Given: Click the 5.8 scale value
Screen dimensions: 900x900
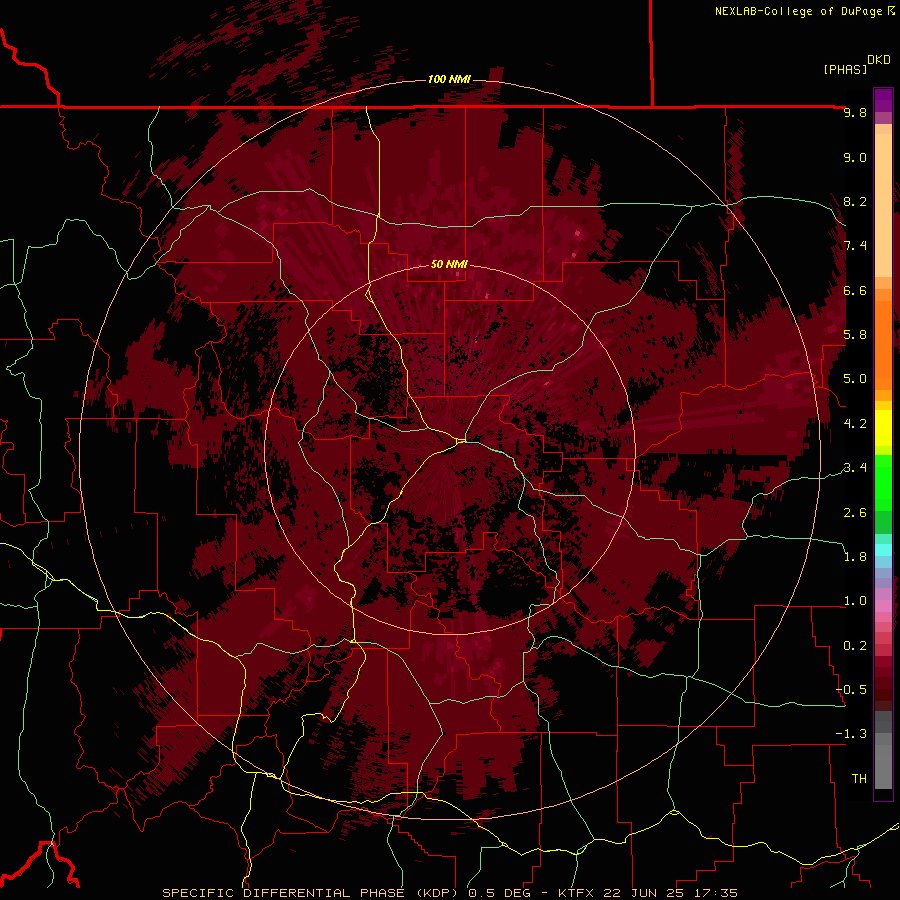Looking at the screenshot, I should tap(855, 335).
